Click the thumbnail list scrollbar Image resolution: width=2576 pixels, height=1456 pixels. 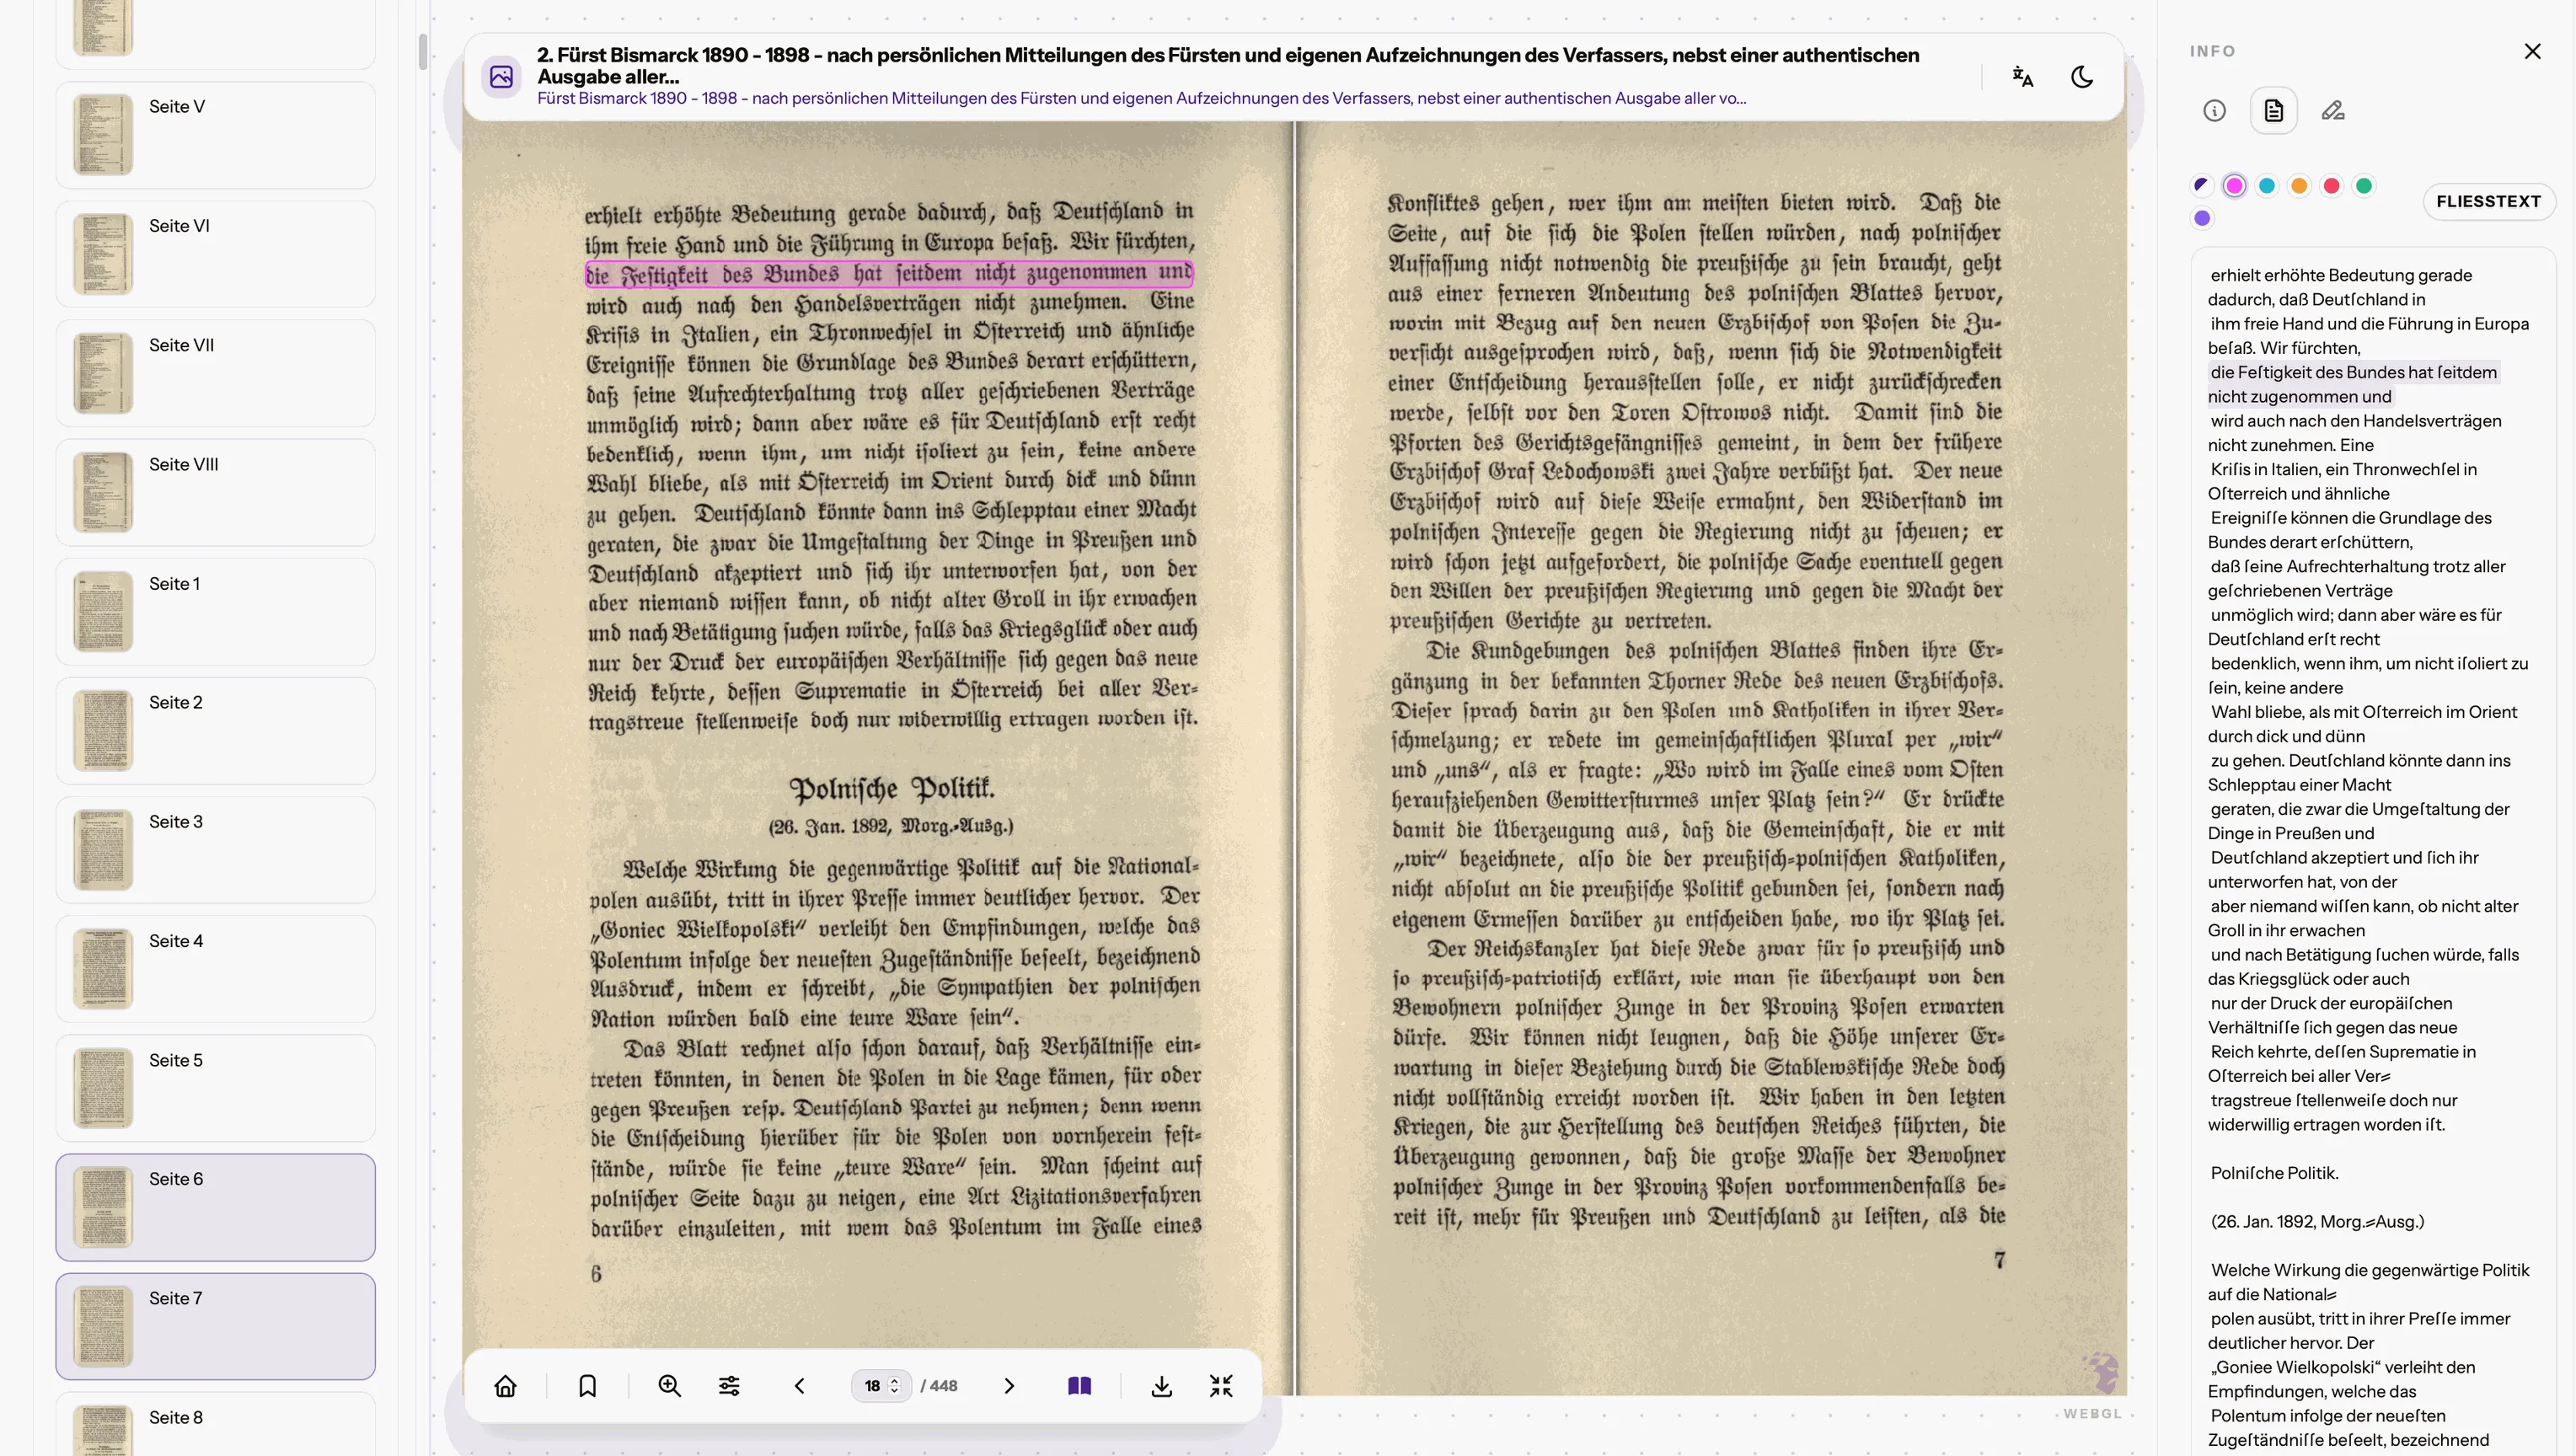tap(423, 52)
